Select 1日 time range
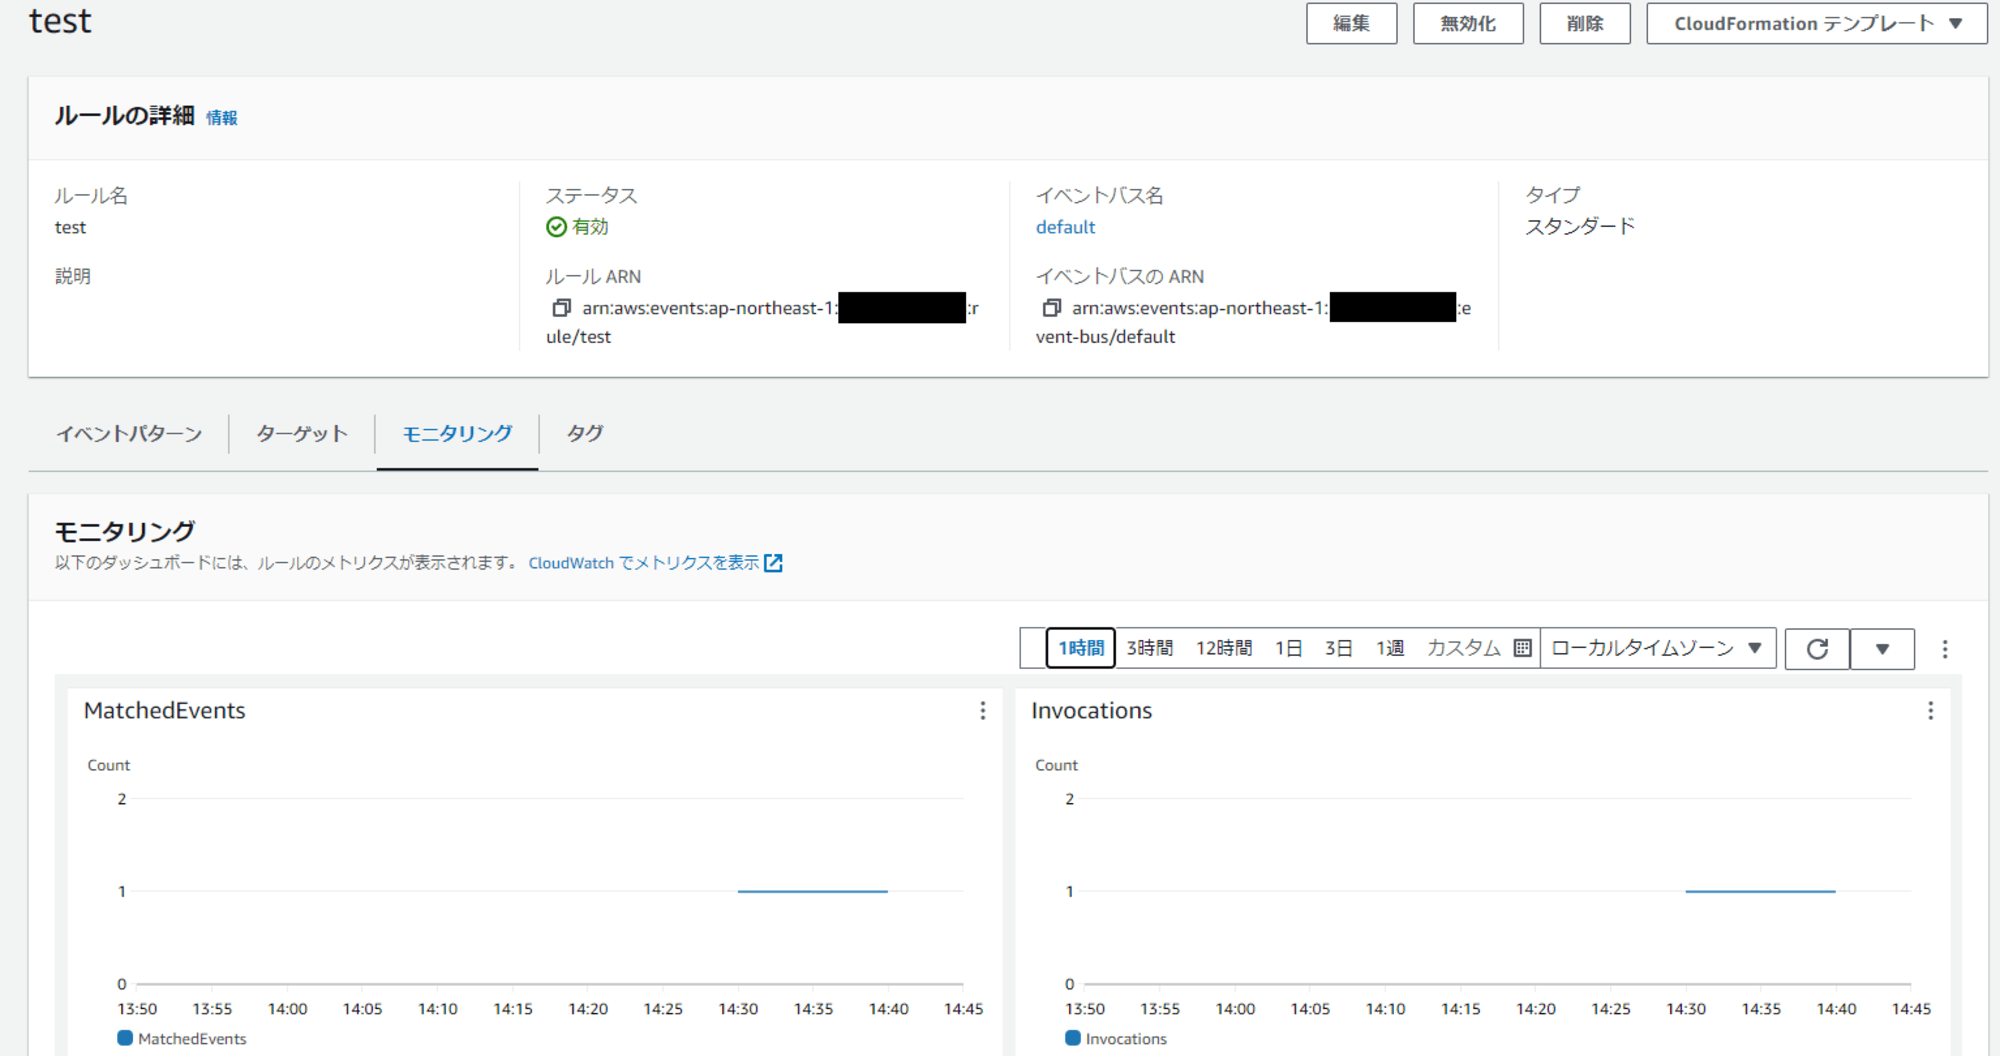 tap(1289, 648)
